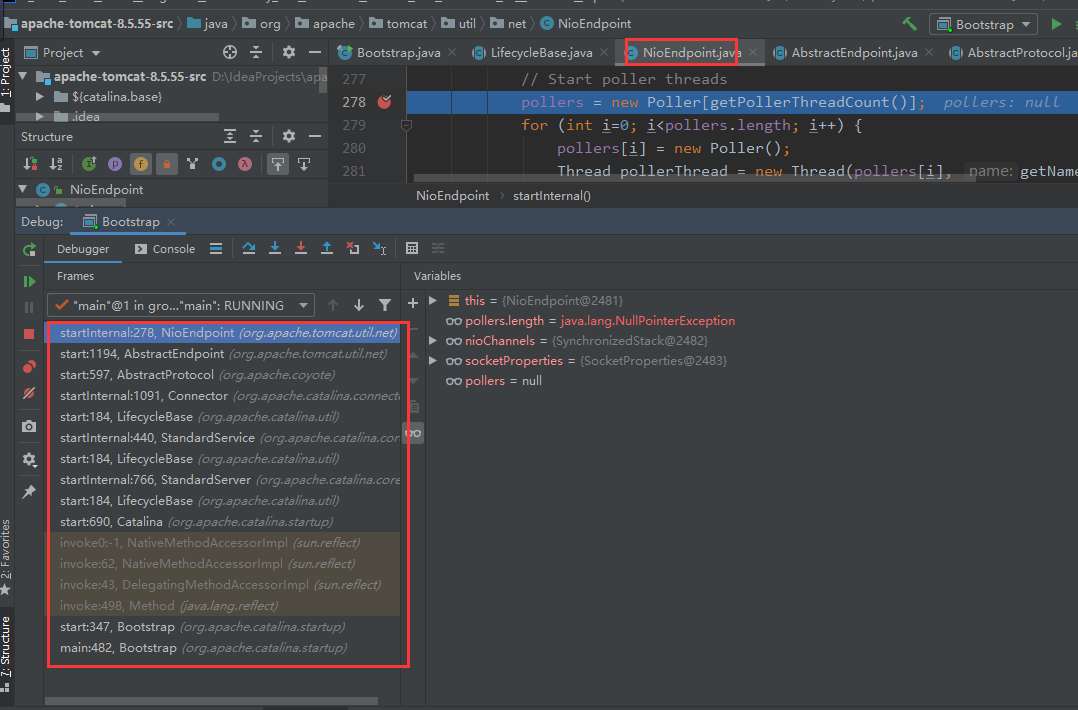Switch to the Debugger tab
The height and width of the screenshot is (710, 1078).
[83, 249]
